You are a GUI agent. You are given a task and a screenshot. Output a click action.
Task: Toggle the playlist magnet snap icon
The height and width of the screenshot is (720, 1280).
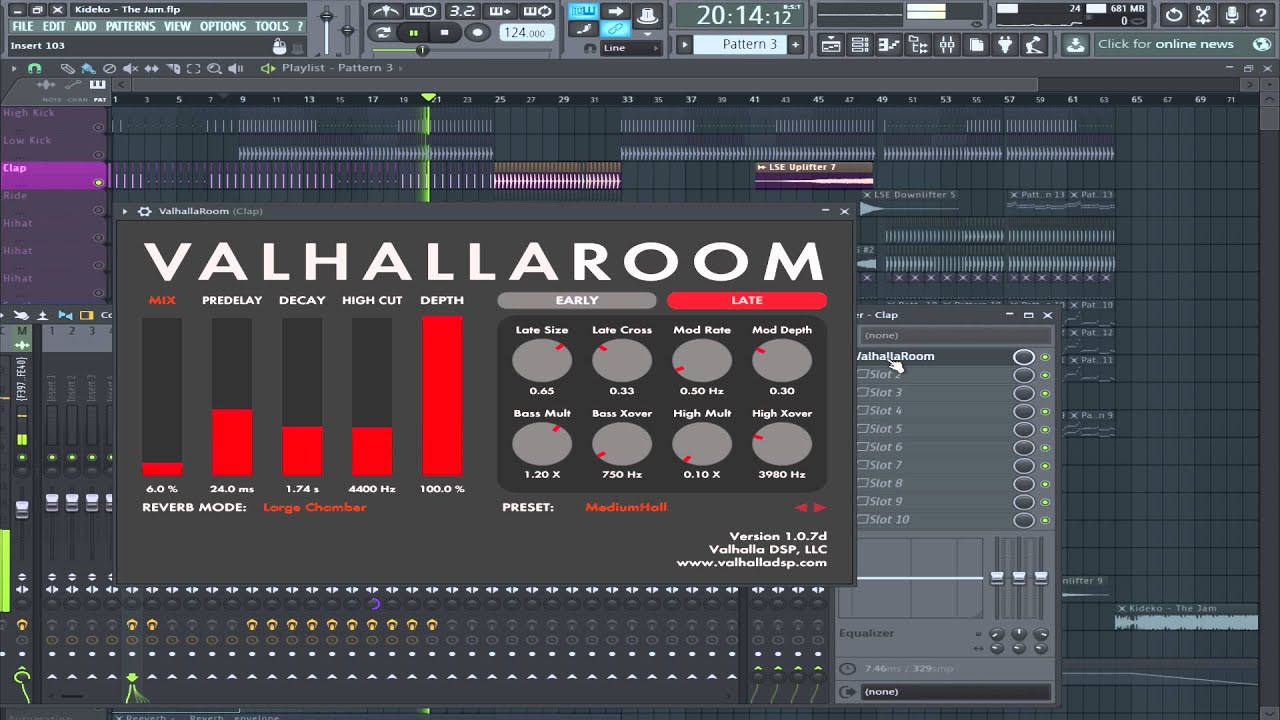(x=35, y=68)
